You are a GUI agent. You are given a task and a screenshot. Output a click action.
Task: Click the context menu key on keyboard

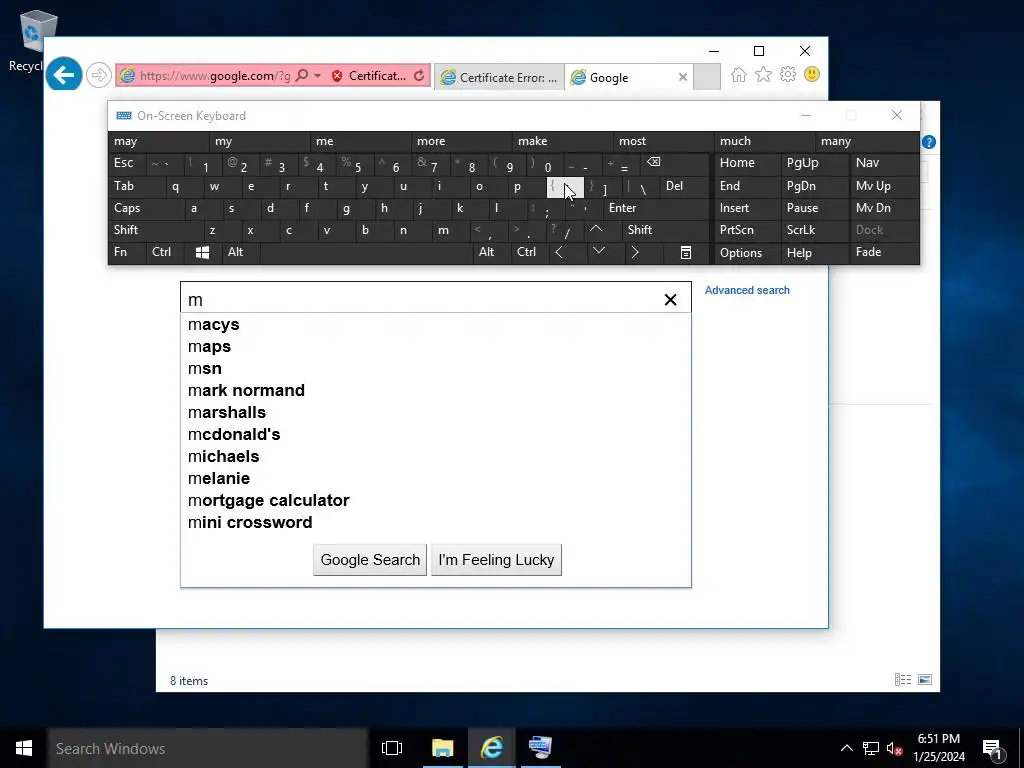[x=686, y=253]
